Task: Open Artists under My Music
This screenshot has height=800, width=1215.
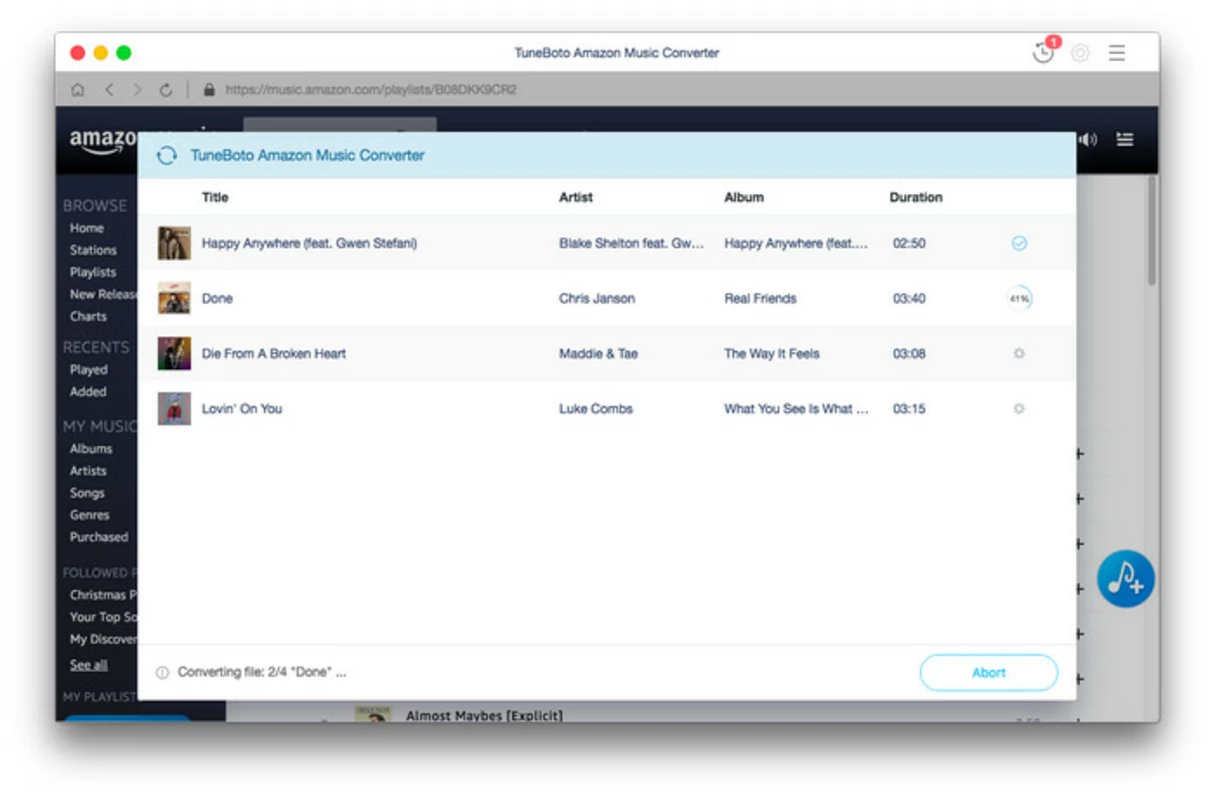Action: tap(88, 470)
